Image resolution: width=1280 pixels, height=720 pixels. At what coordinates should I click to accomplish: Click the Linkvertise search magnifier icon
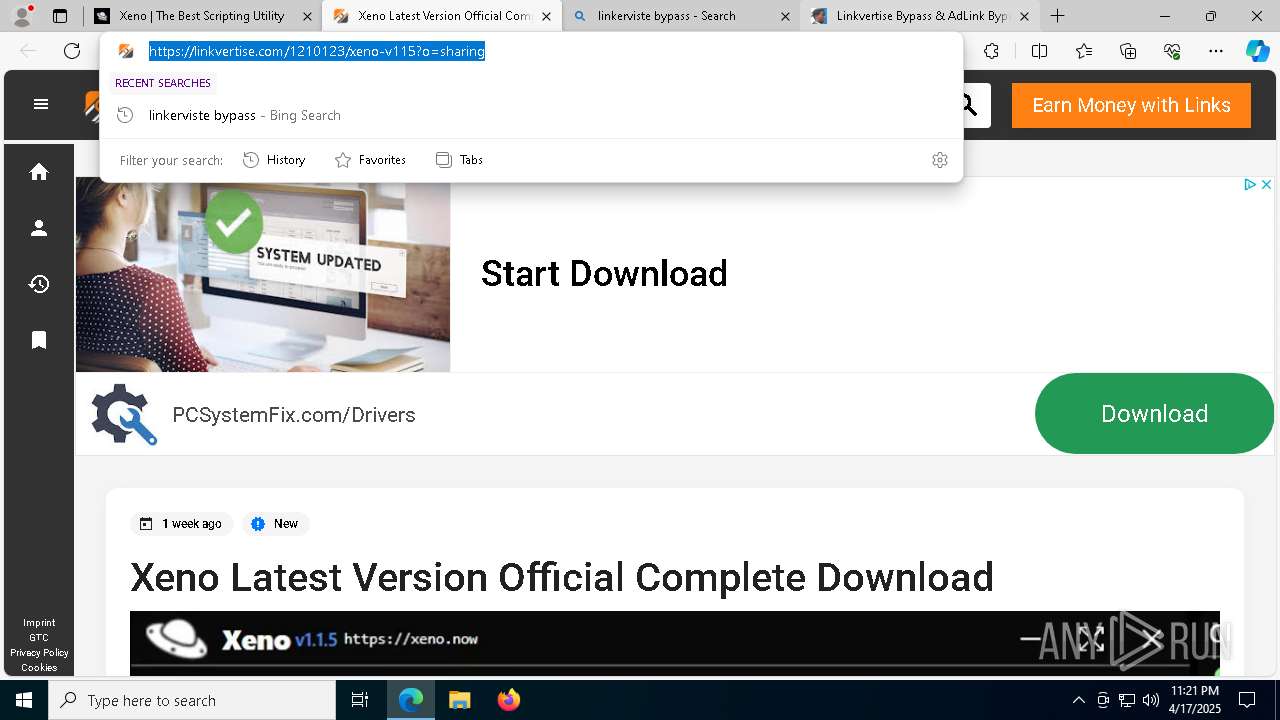(968, 105)
